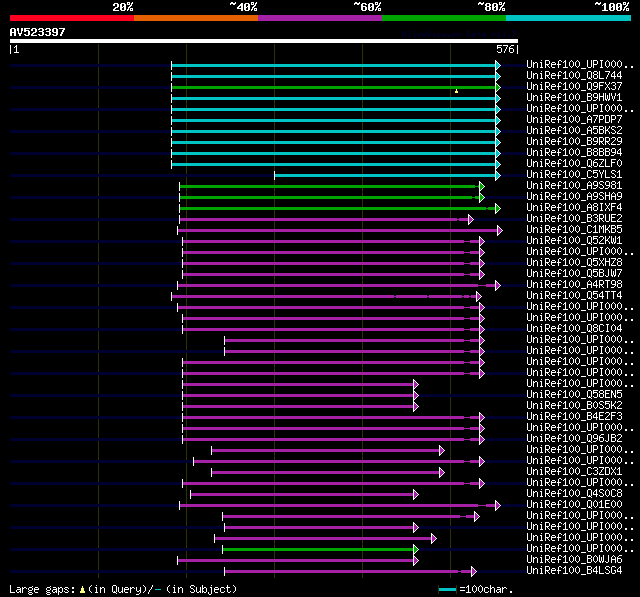640x597 pixels.
Task: Select hit label UniRef100_B8BB94
Action: click(574, 153)
